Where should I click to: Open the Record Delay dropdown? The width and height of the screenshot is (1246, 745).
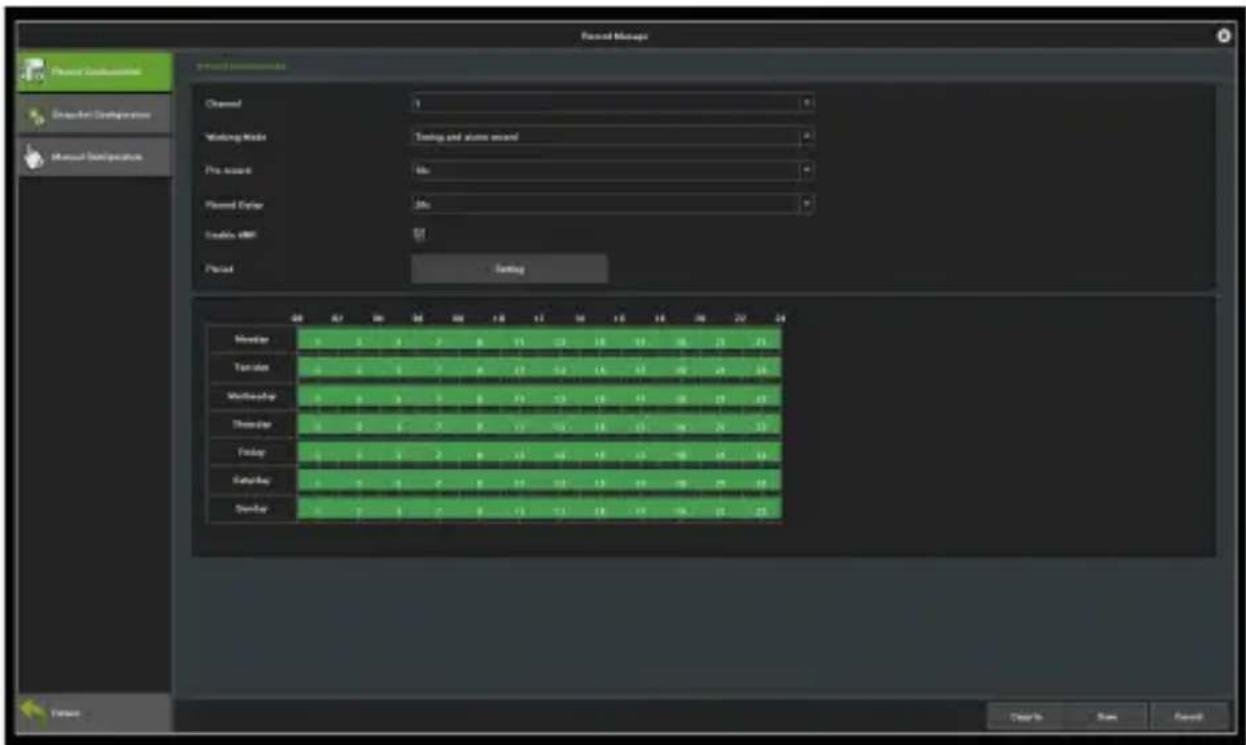coord(612,203)
